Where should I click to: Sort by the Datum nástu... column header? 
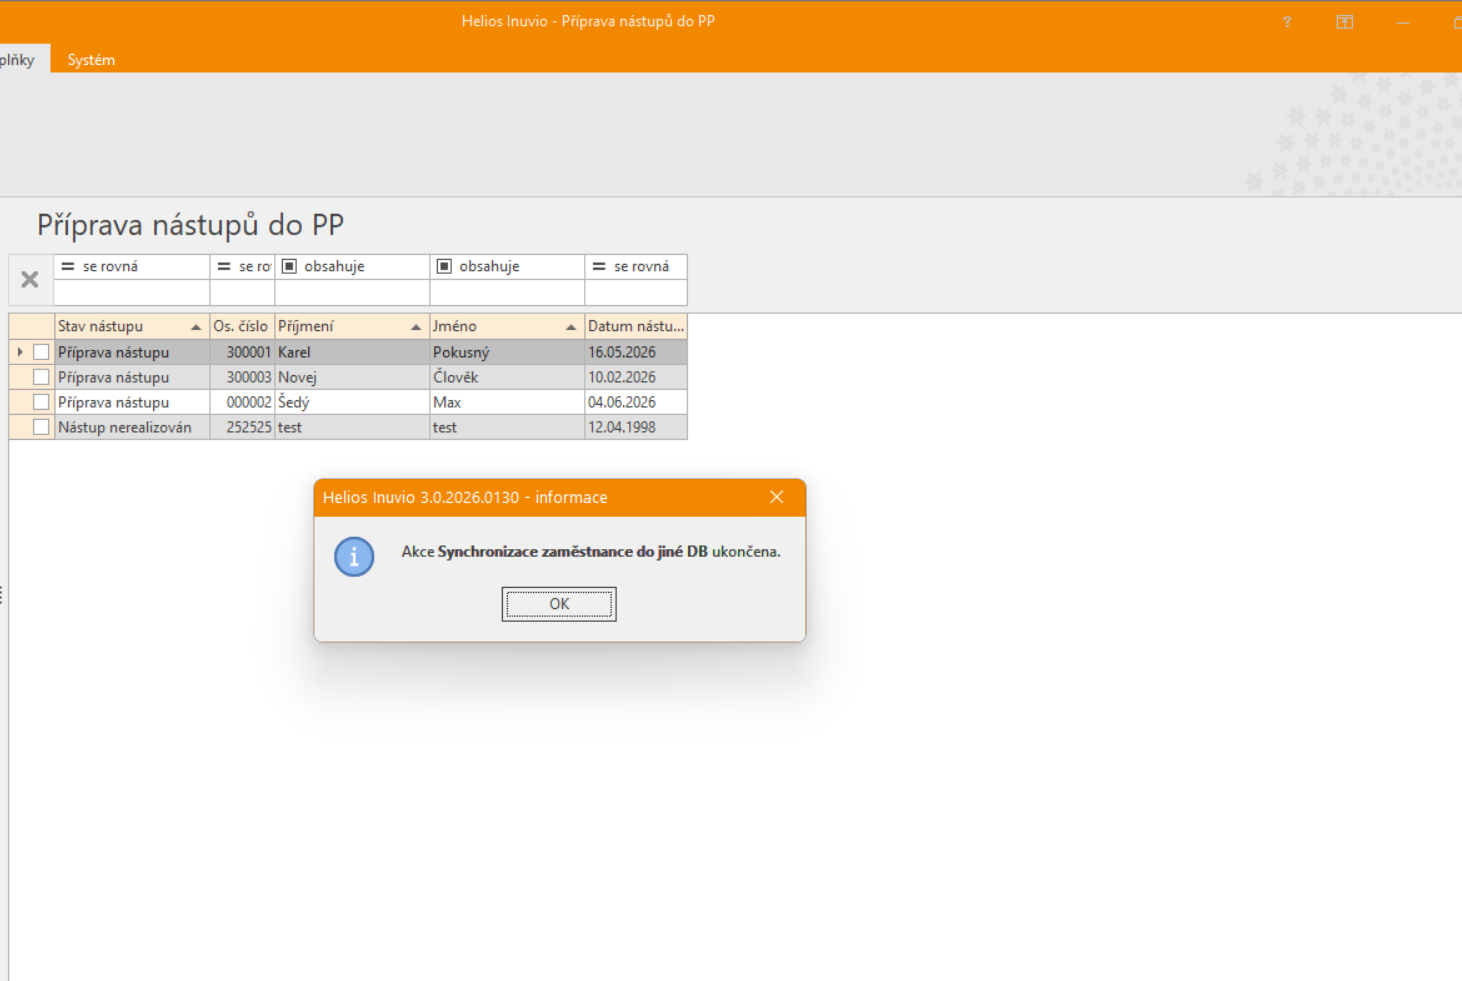636,326
